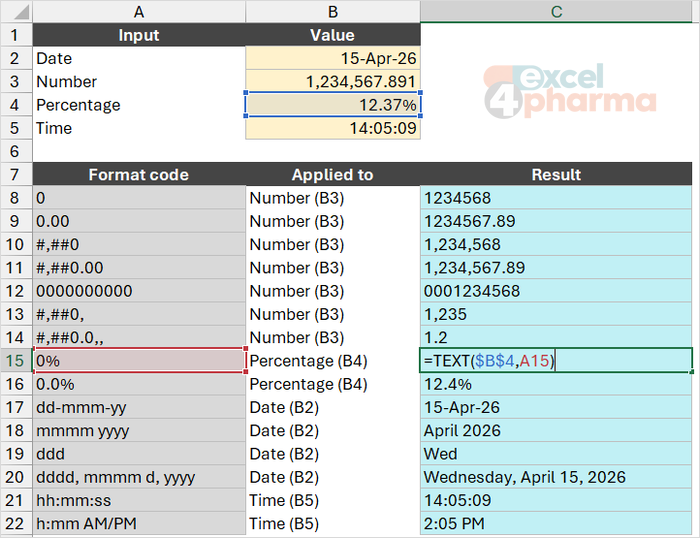Click 'Number (B3)' in row 14

tap(297, 338)
